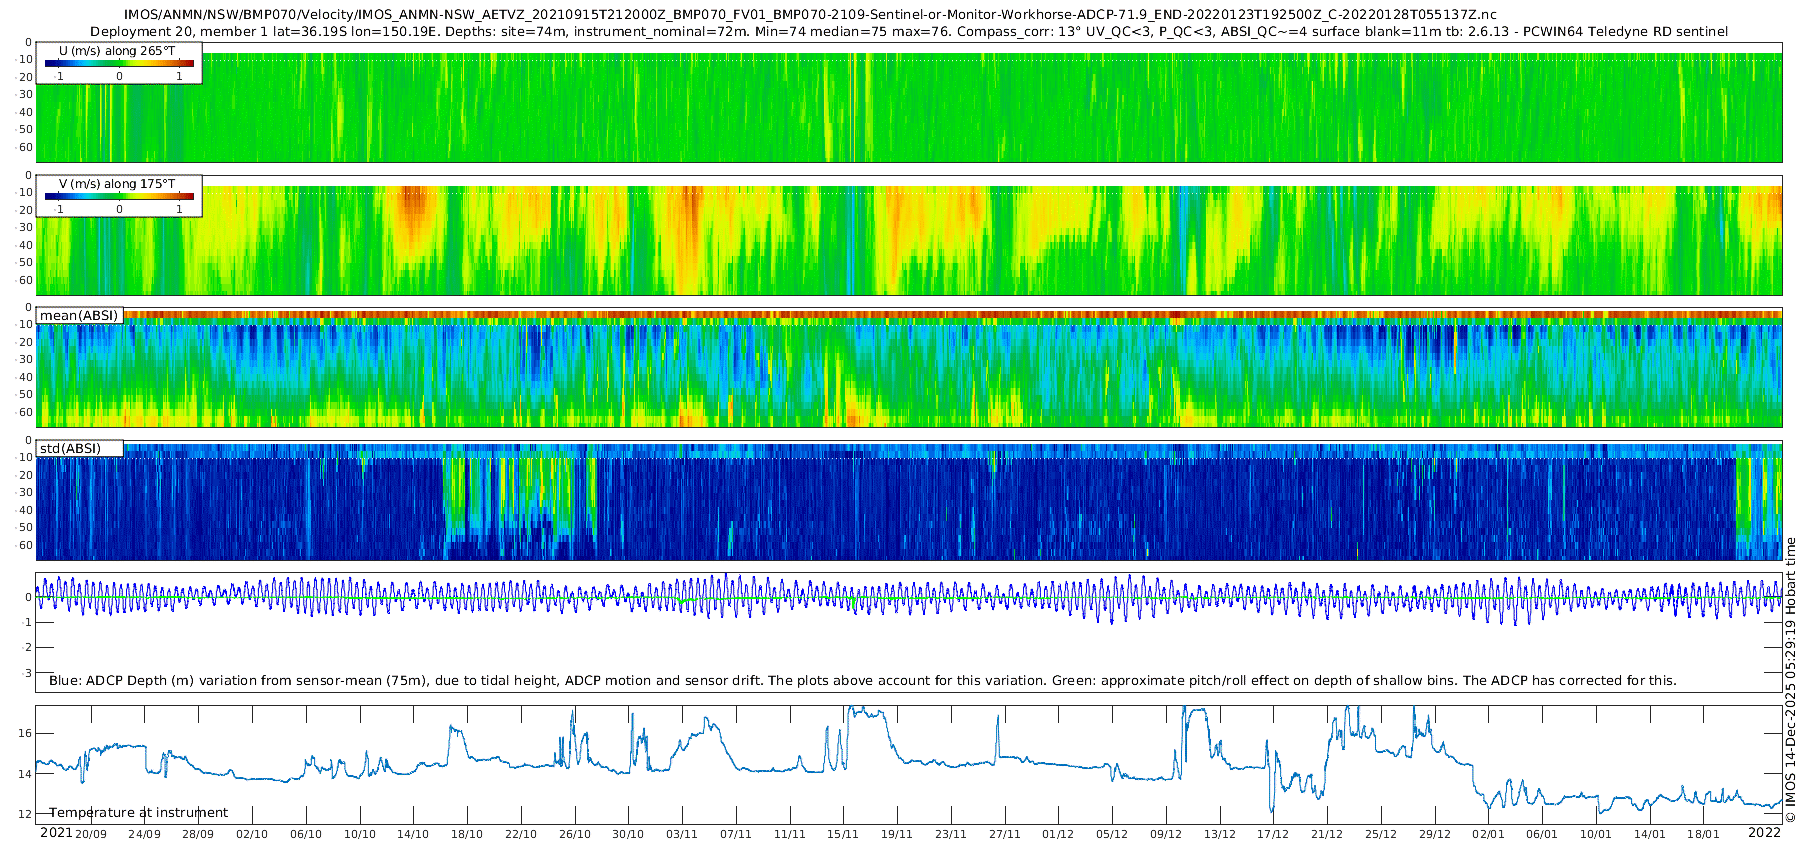Select the 10/10 date tick

pyautogui.click(x=360, y=834)
